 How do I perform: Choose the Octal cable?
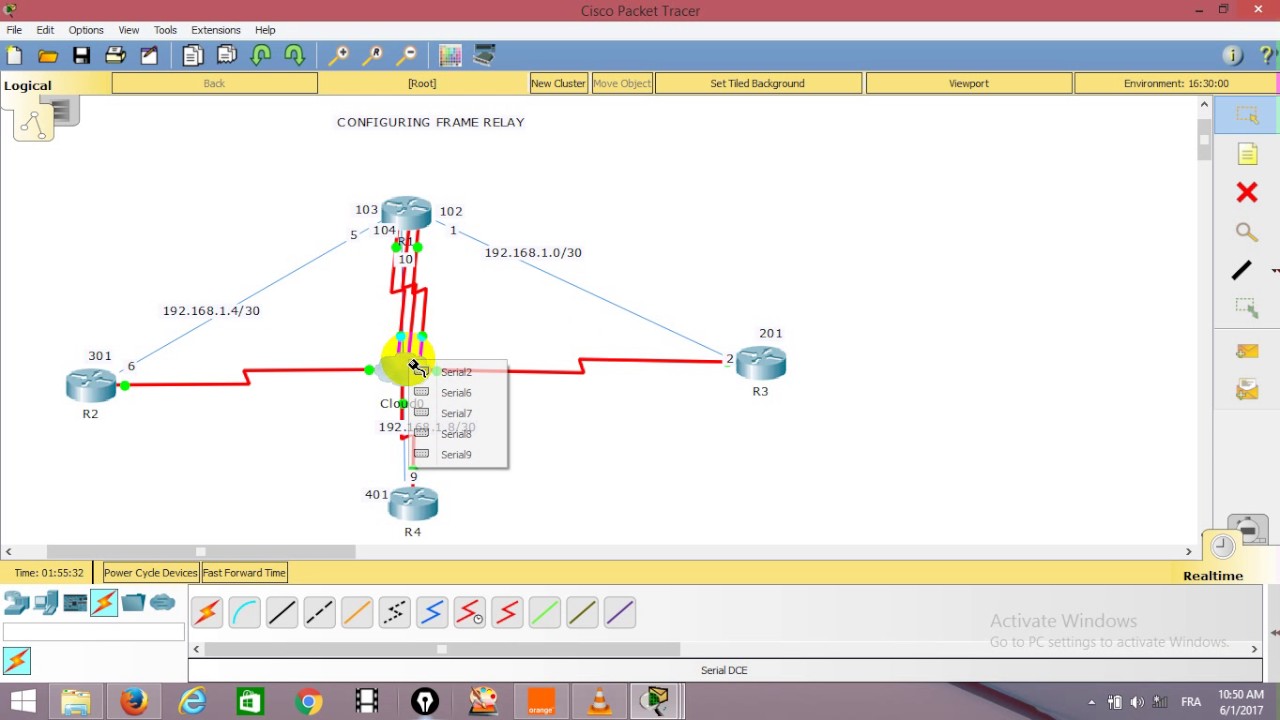[544, 612]
